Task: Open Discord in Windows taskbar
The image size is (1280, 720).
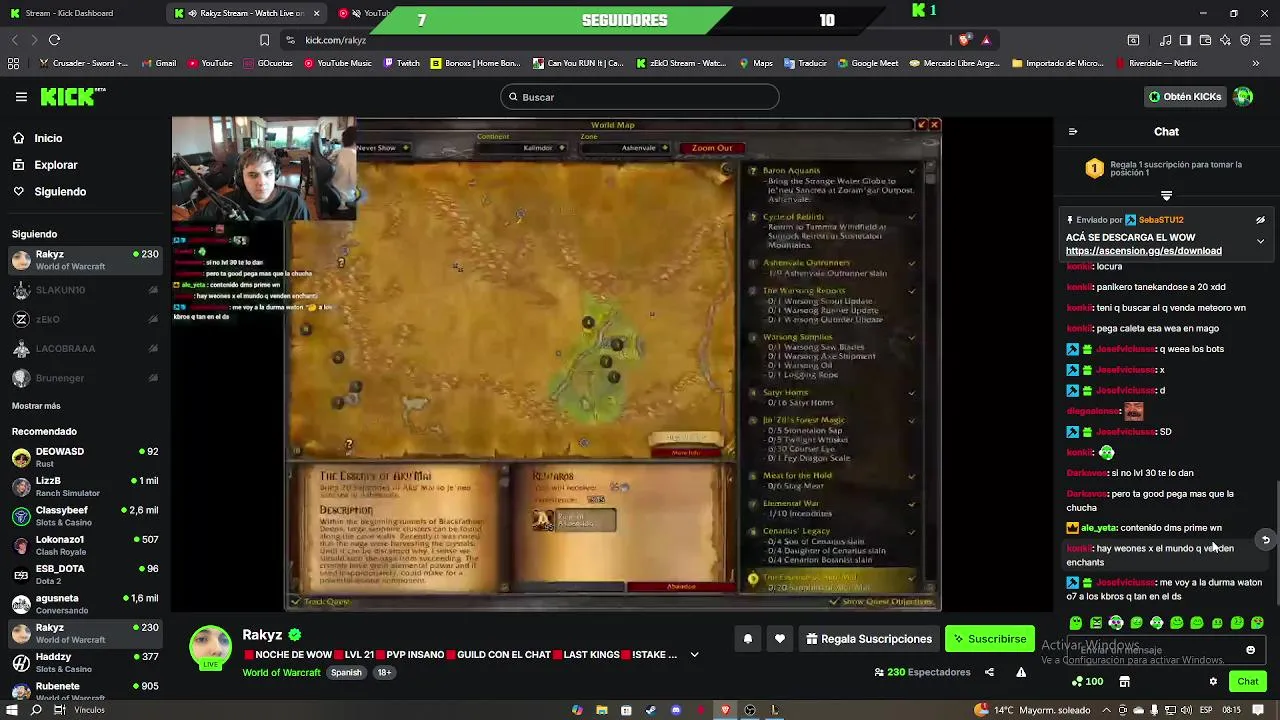Action: (x=676, y=710)
